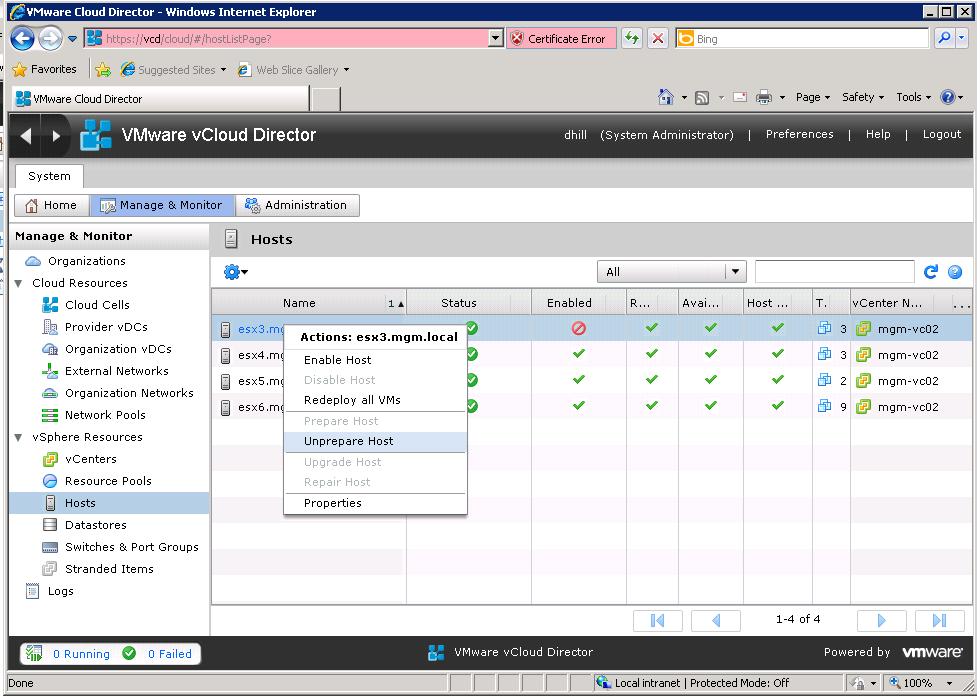Open the Preferences link
The image size is (977, 696).
click(799, 135)
